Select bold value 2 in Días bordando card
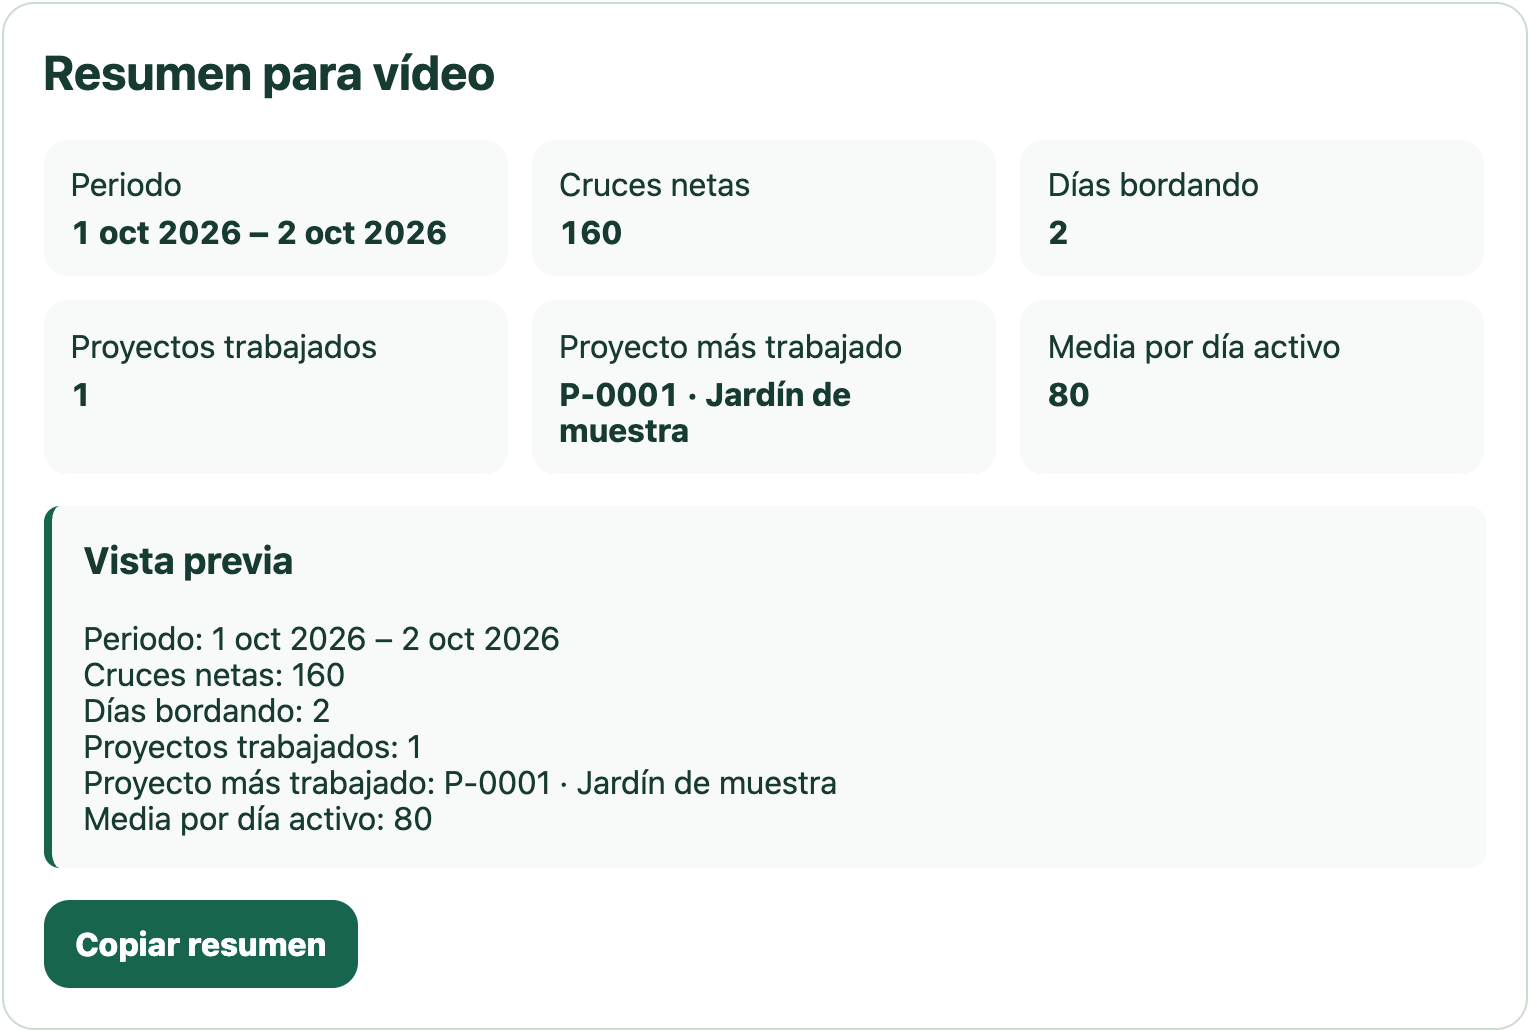The image size is (1528, 1030). (1058, 233)
